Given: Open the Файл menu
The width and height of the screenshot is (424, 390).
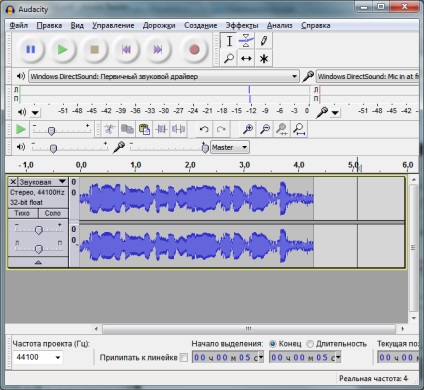Looking at the screenshot, I should point(18,25).
